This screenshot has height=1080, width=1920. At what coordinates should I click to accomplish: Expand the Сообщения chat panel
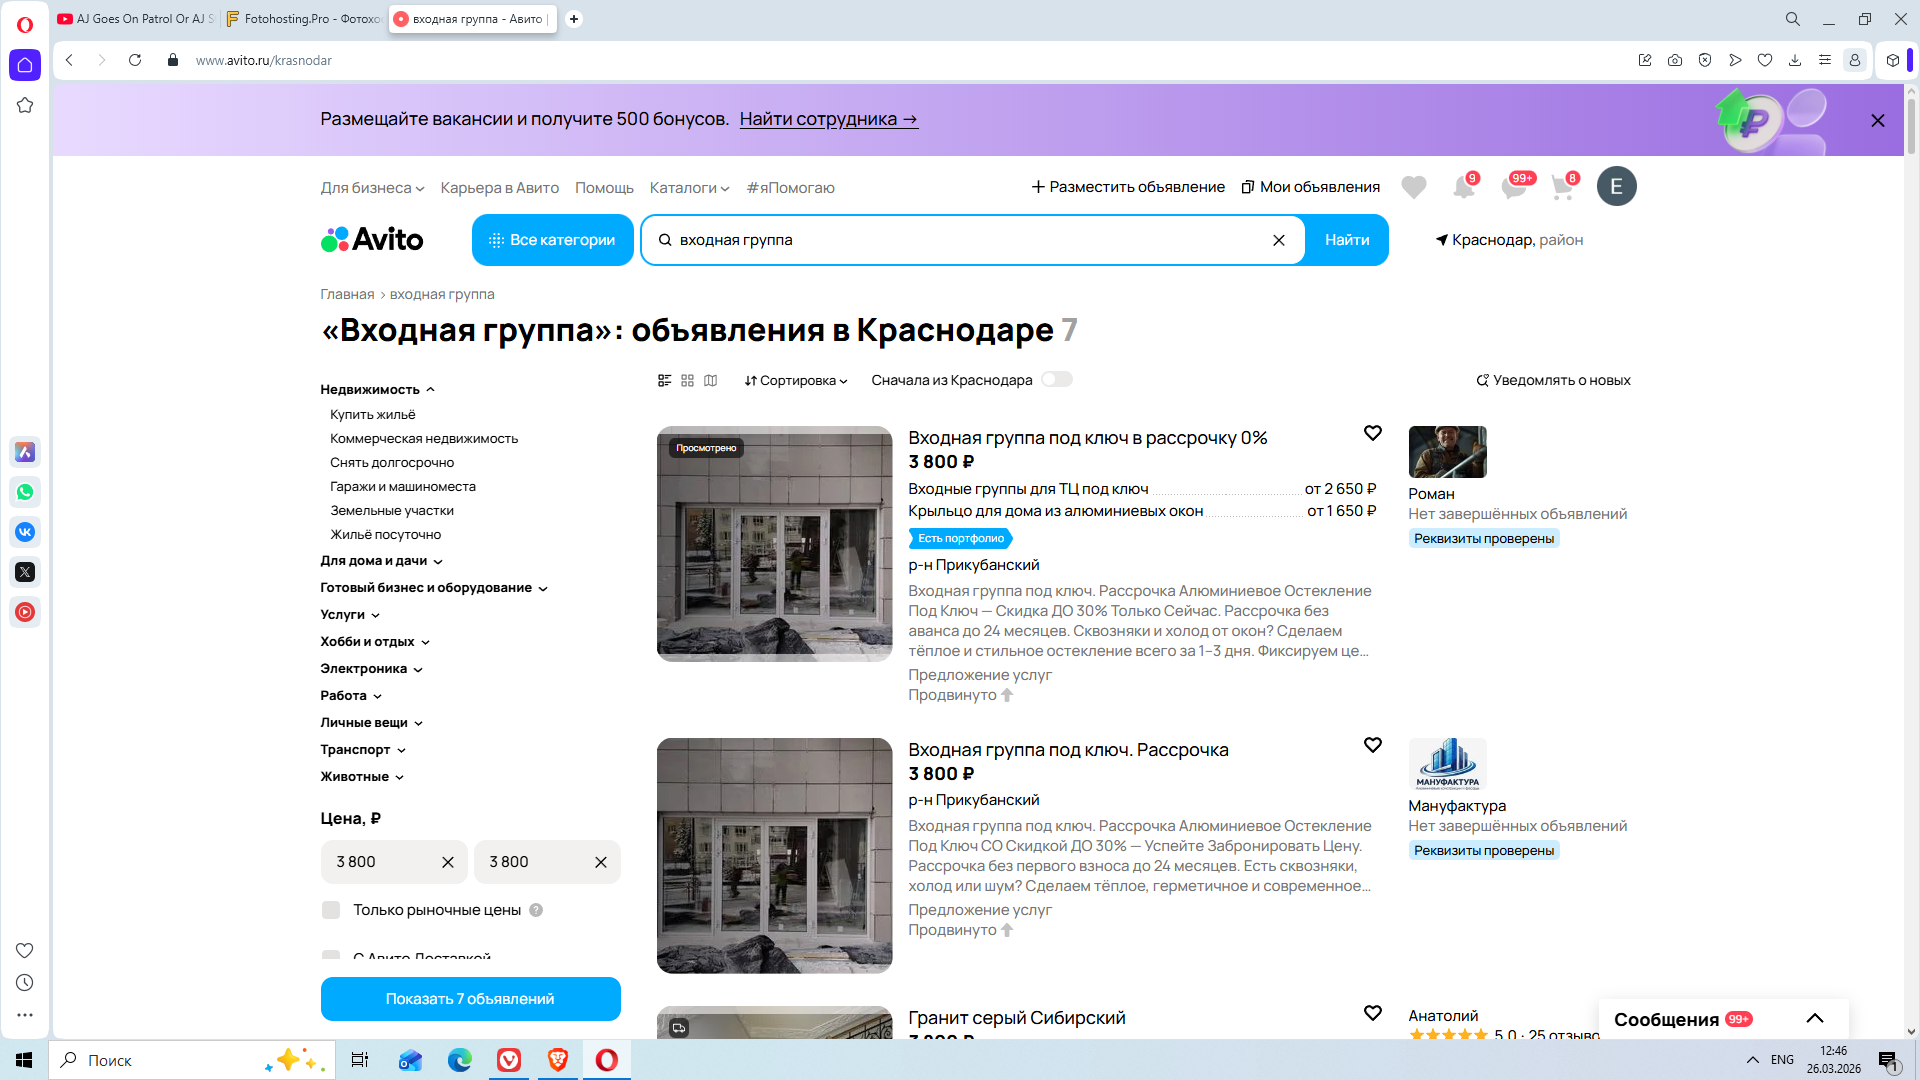1814,1019
